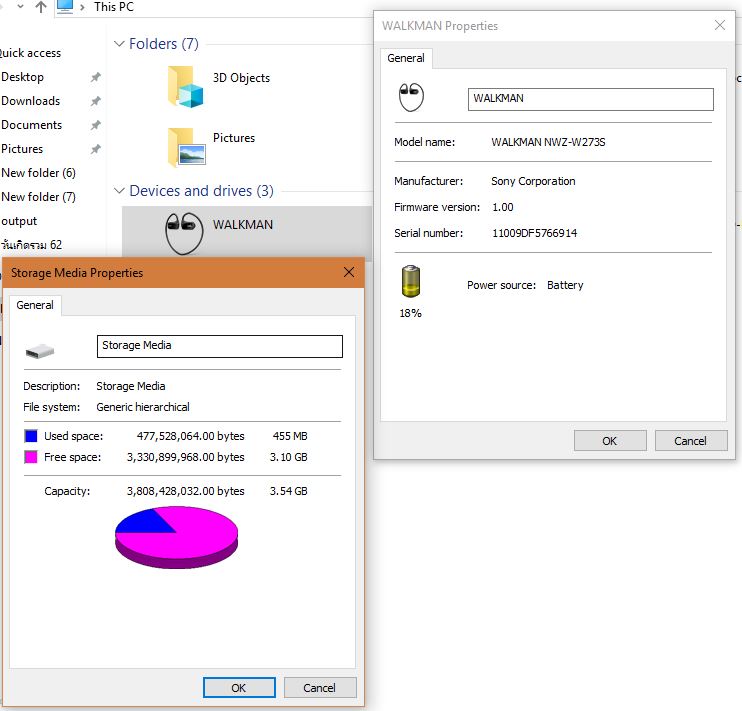This screenshot has width=742, height=711.
Task: Click free space value 3,330,899,968.00 bytes
Action: click(x=186, y=457)
